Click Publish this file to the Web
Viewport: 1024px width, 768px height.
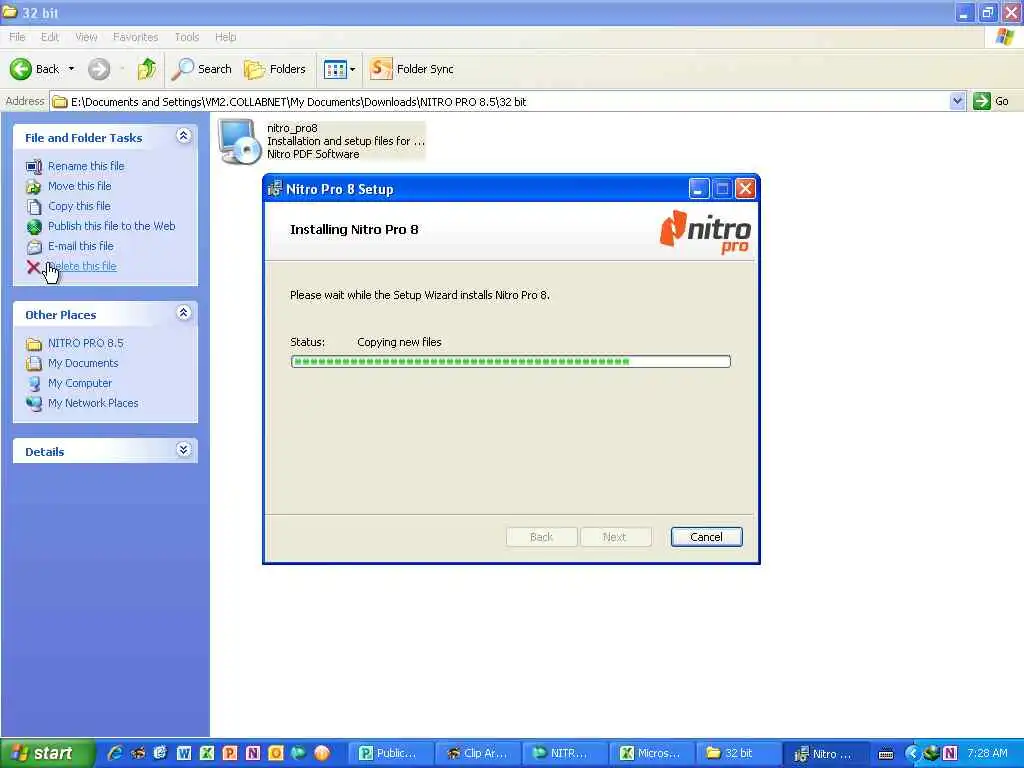(112, 226)
